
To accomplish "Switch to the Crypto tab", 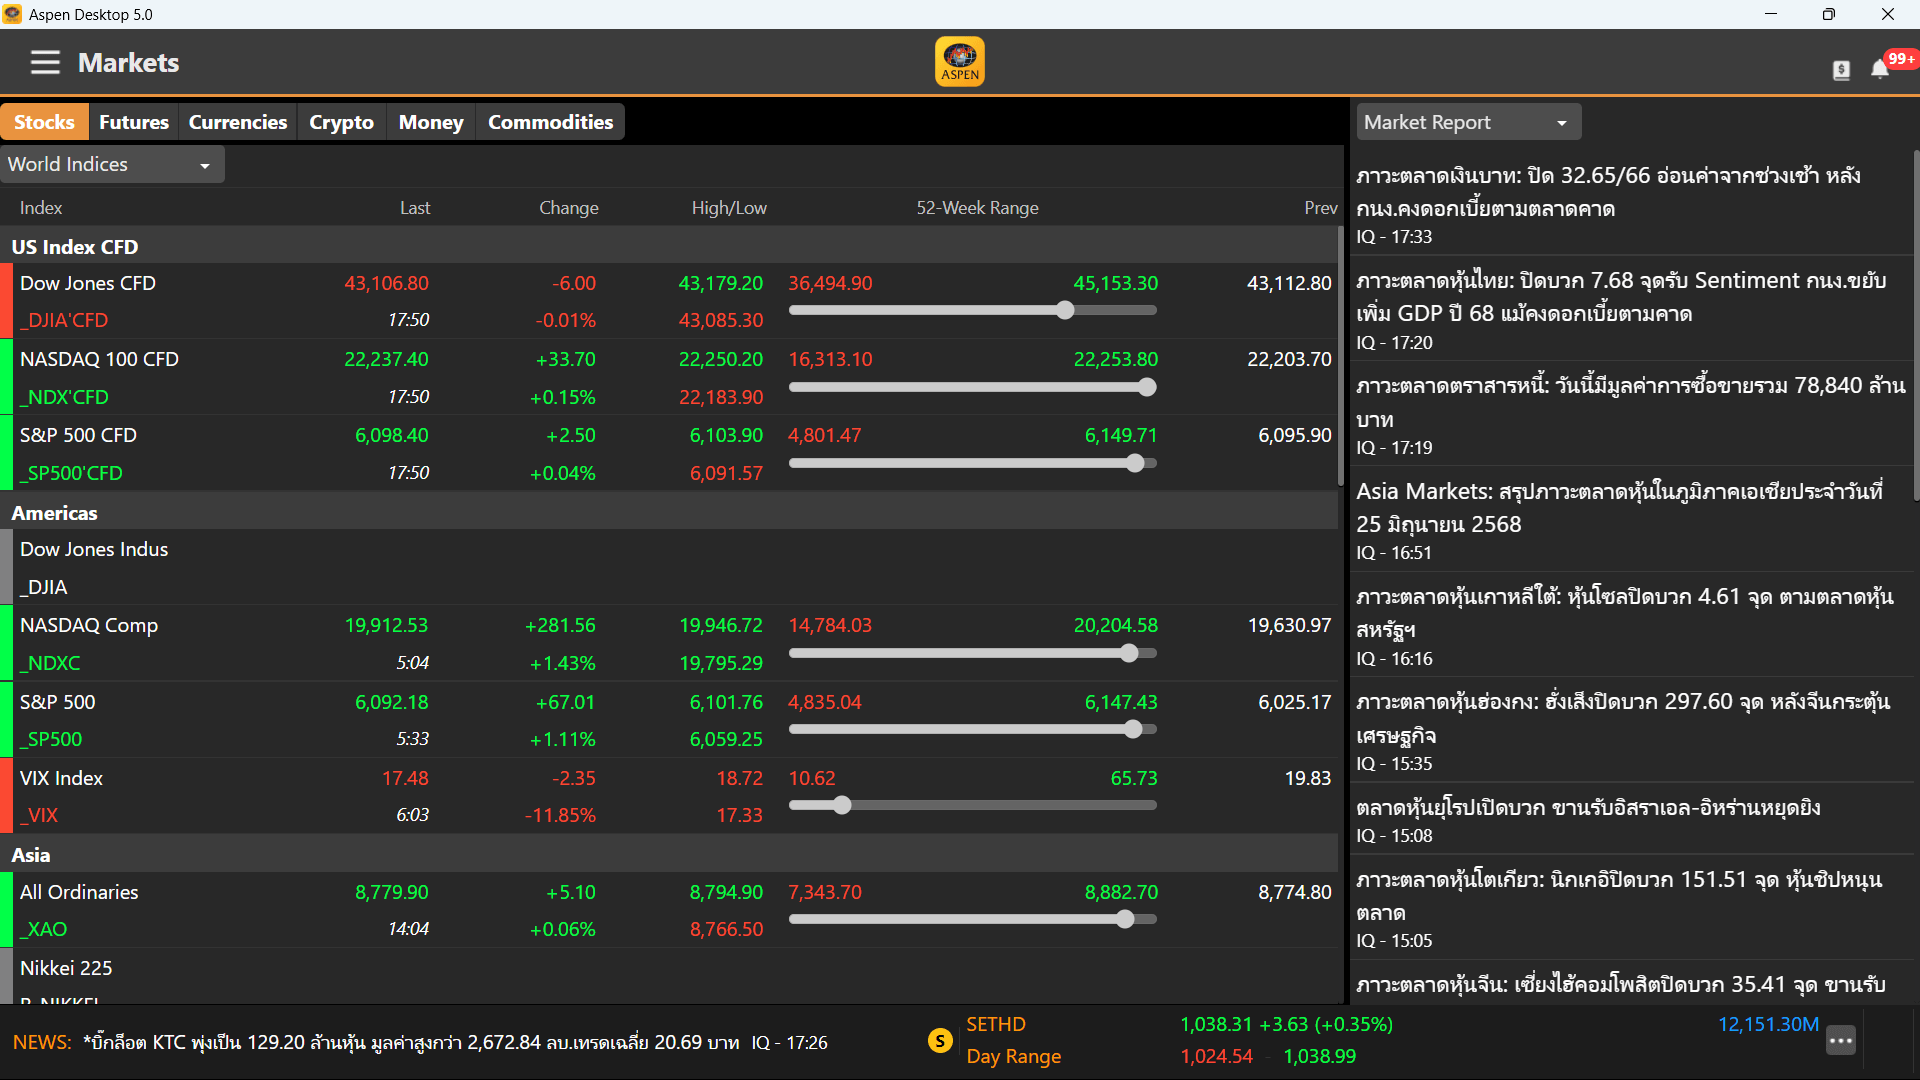I will click(x=341, y=122).
